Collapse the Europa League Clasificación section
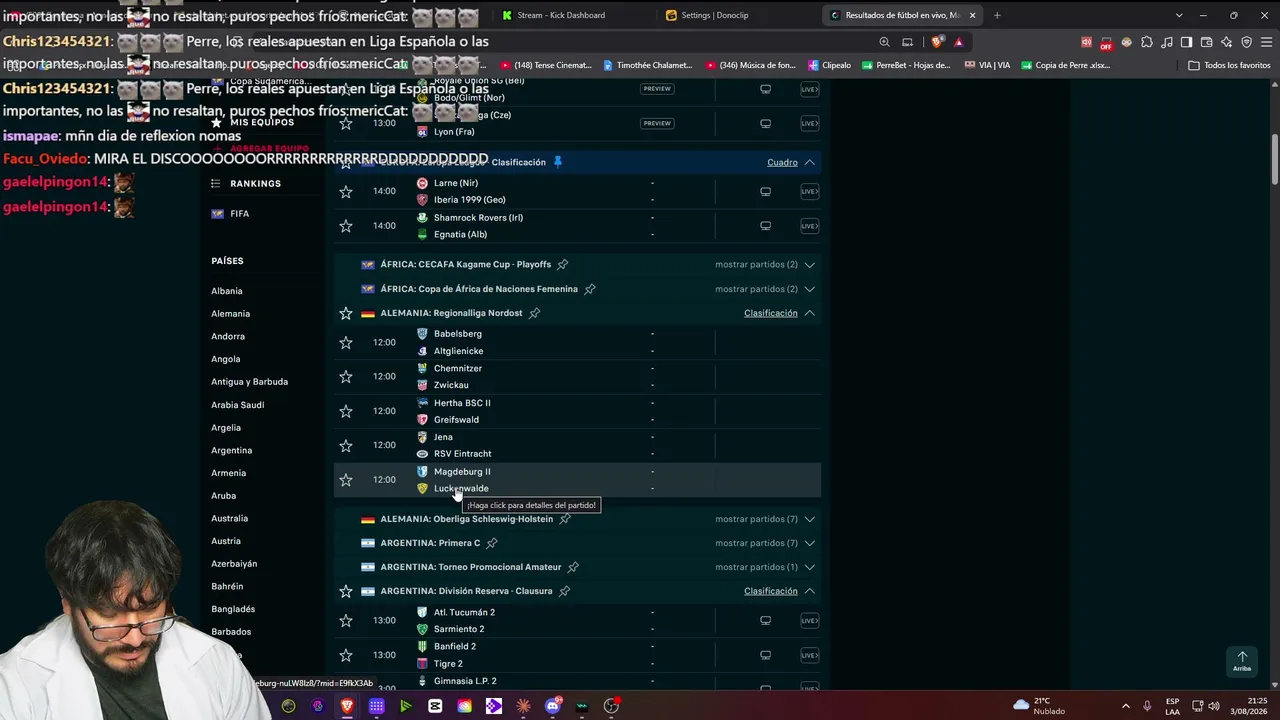1280x720 pixels. coord(810,162)
